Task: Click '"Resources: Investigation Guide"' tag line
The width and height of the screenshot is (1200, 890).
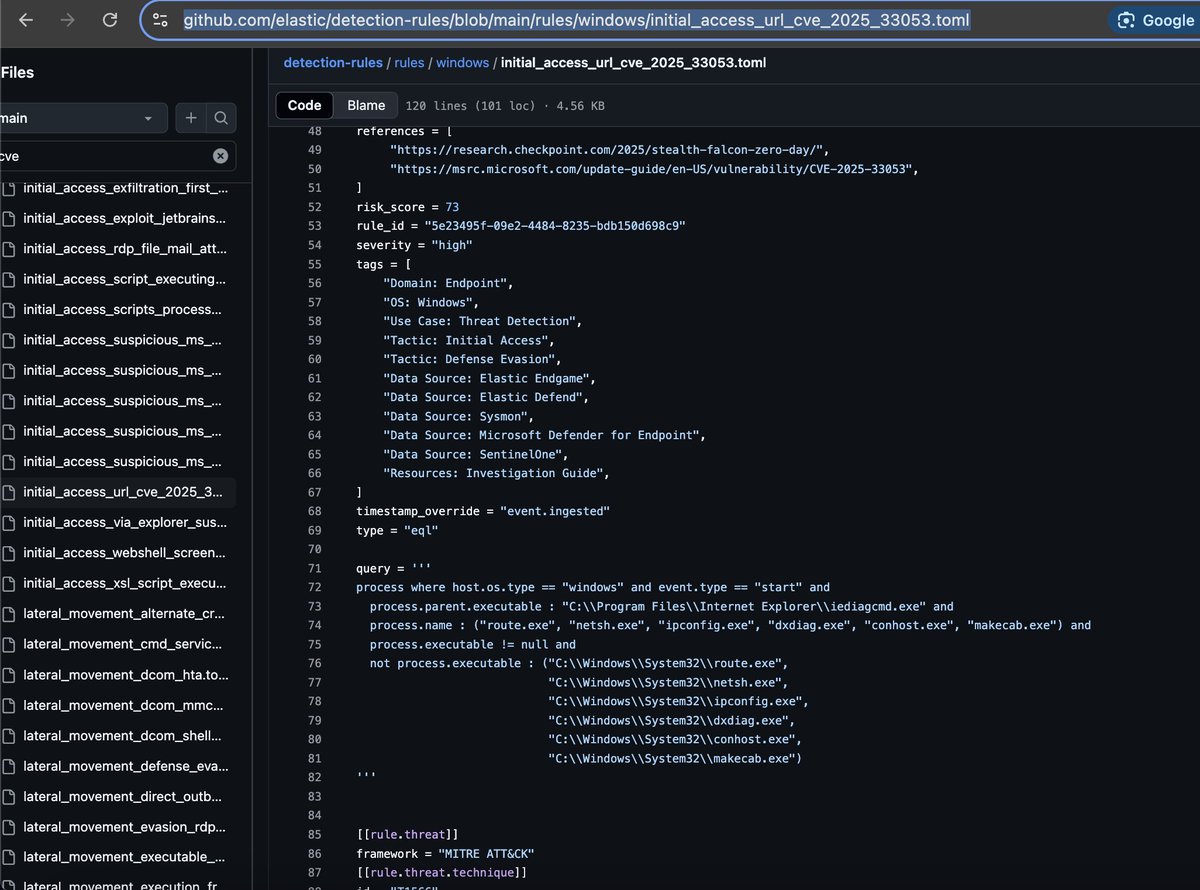Action: coord(496,473)
